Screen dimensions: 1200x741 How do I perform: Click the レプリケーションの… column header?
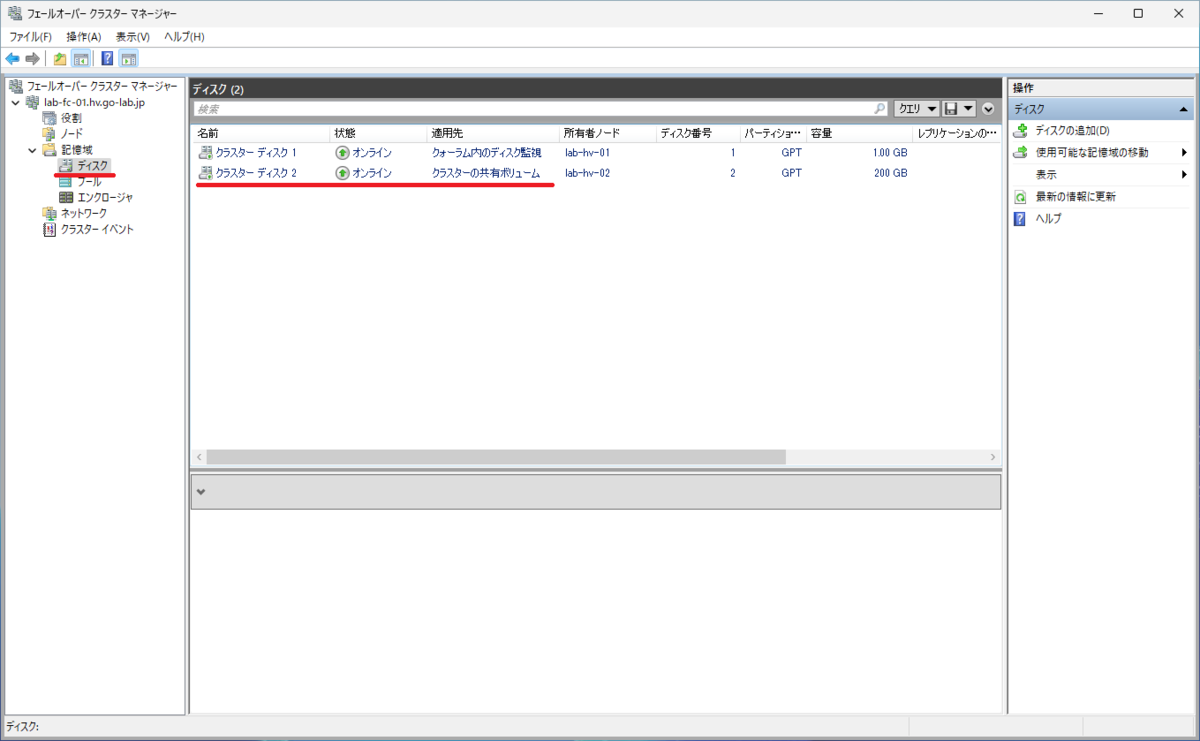[957, 133]
